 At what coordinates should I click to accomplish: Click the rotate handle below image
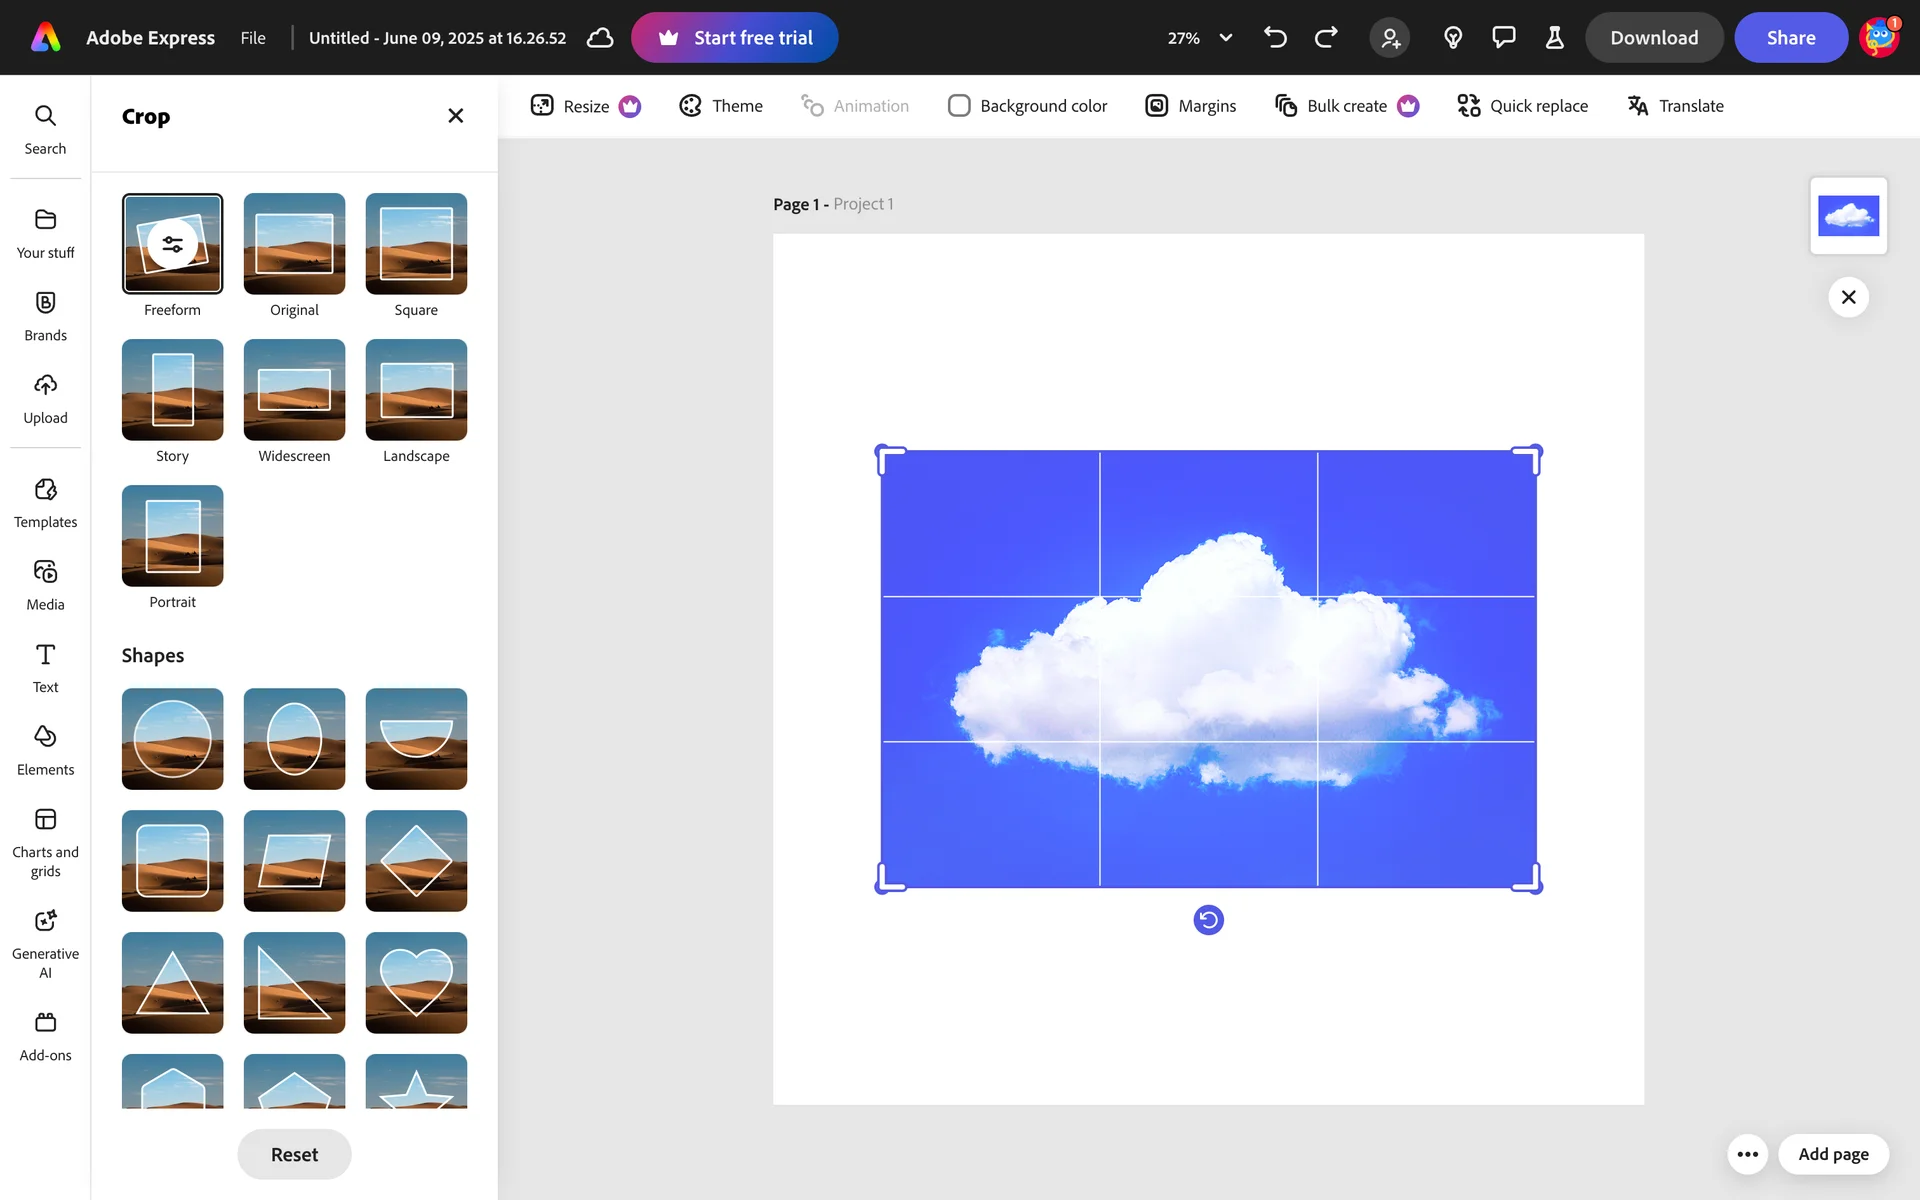coord(1208,920)
